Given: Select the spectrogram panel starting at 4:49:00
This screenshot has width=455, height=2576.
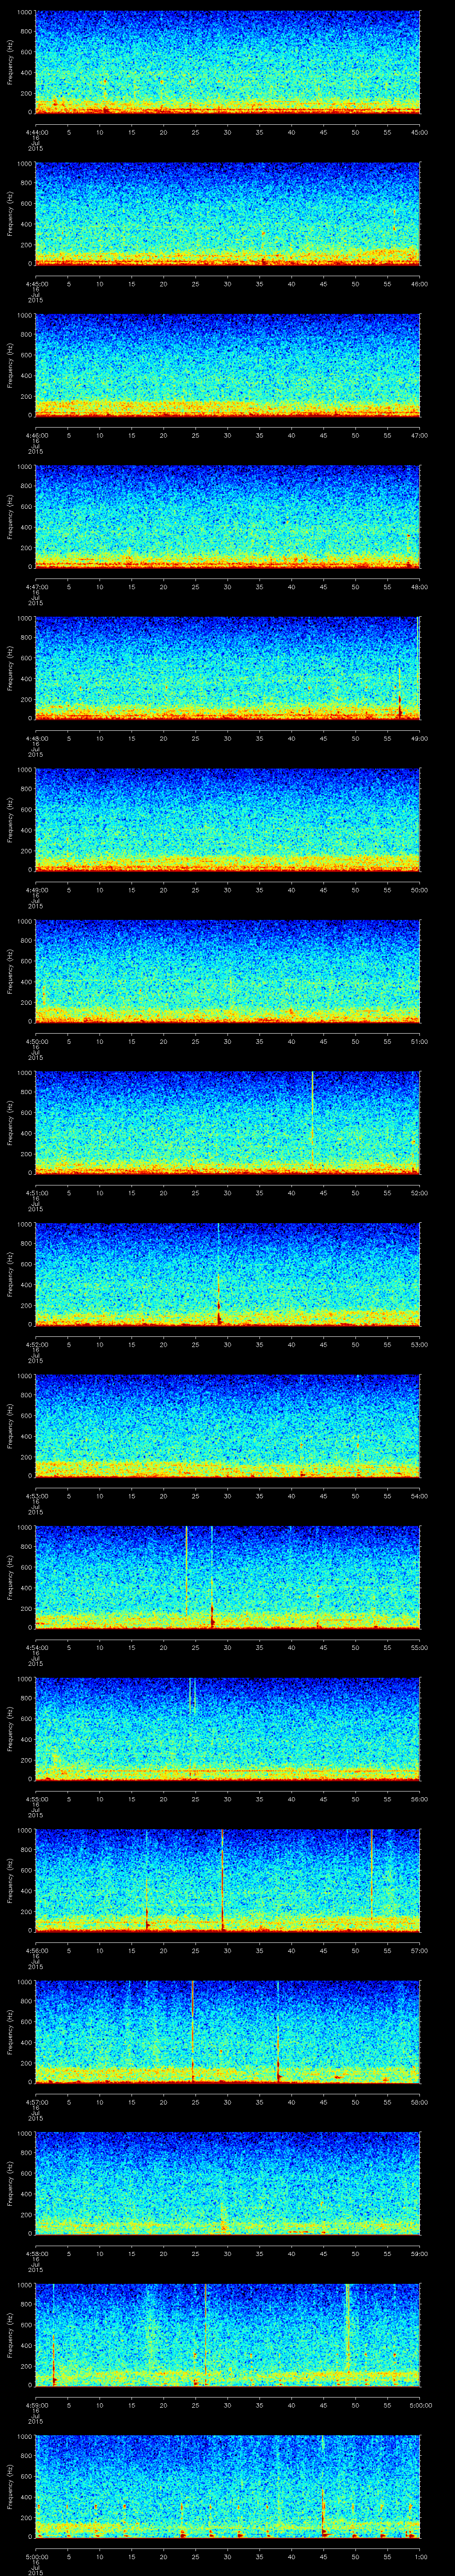Looking at the screenshot, I should click(227, 819).
